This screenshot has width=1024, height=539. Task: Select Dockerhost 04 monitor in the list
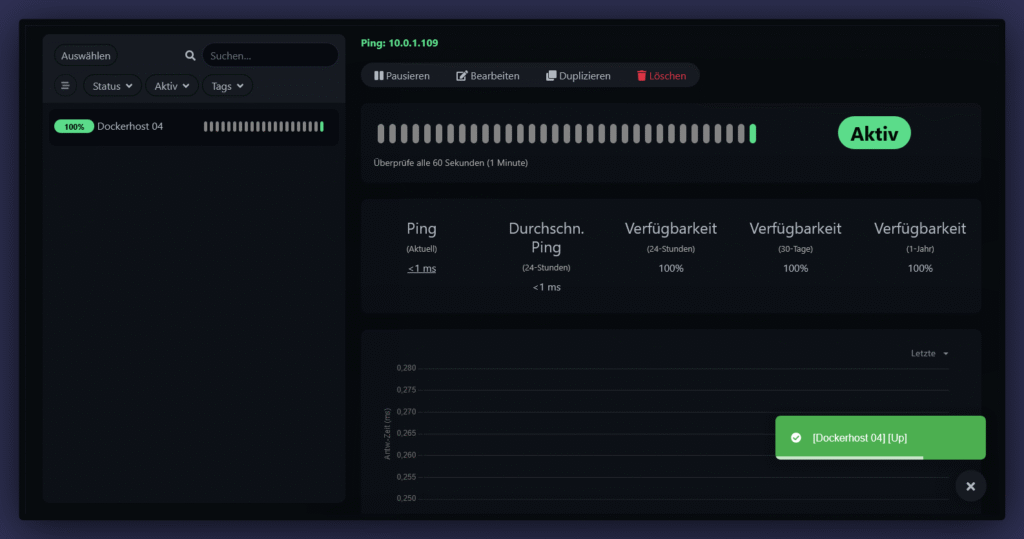pos(130,127)
